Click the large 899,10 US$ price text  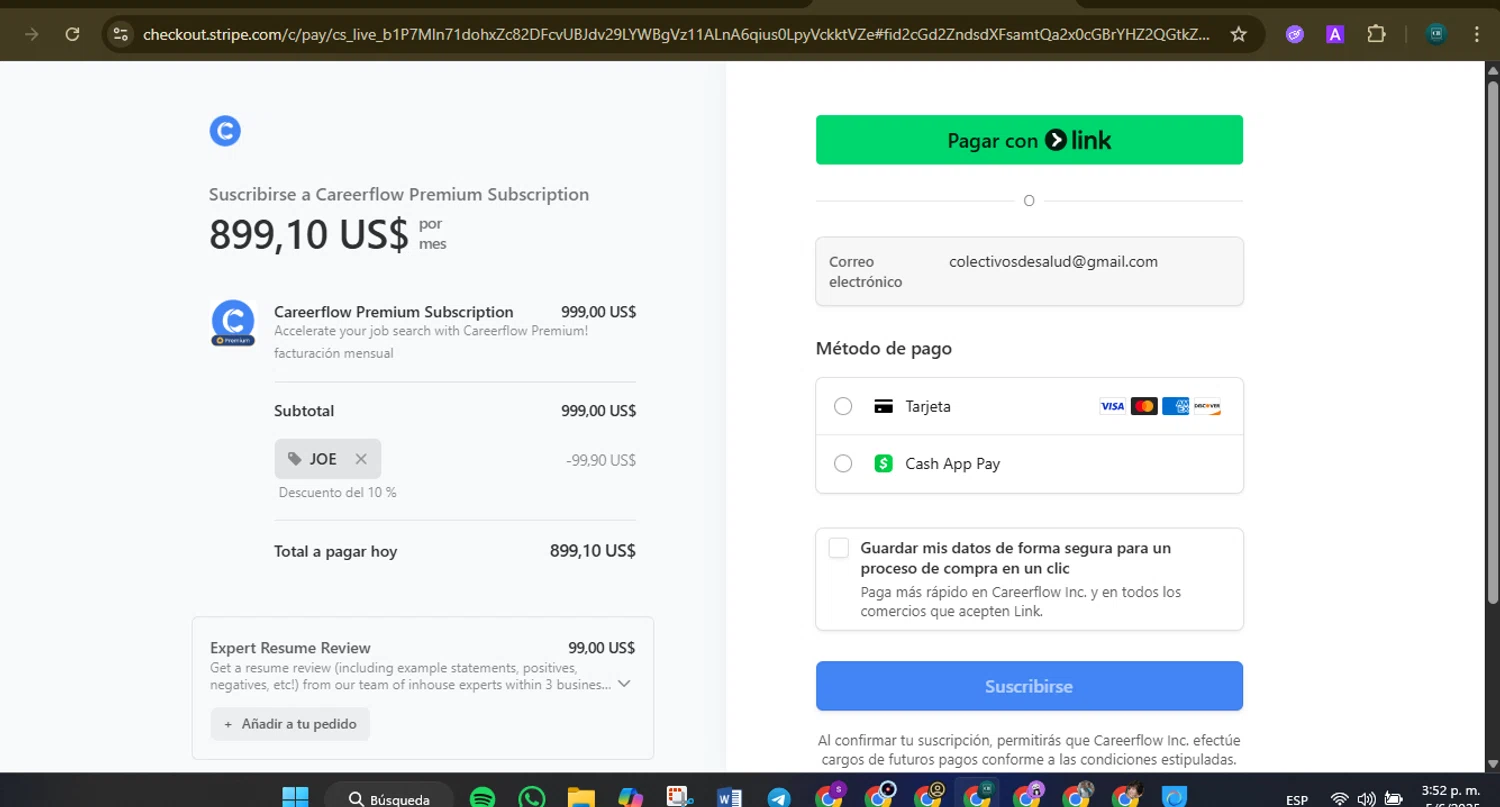(x=309, y=234)
